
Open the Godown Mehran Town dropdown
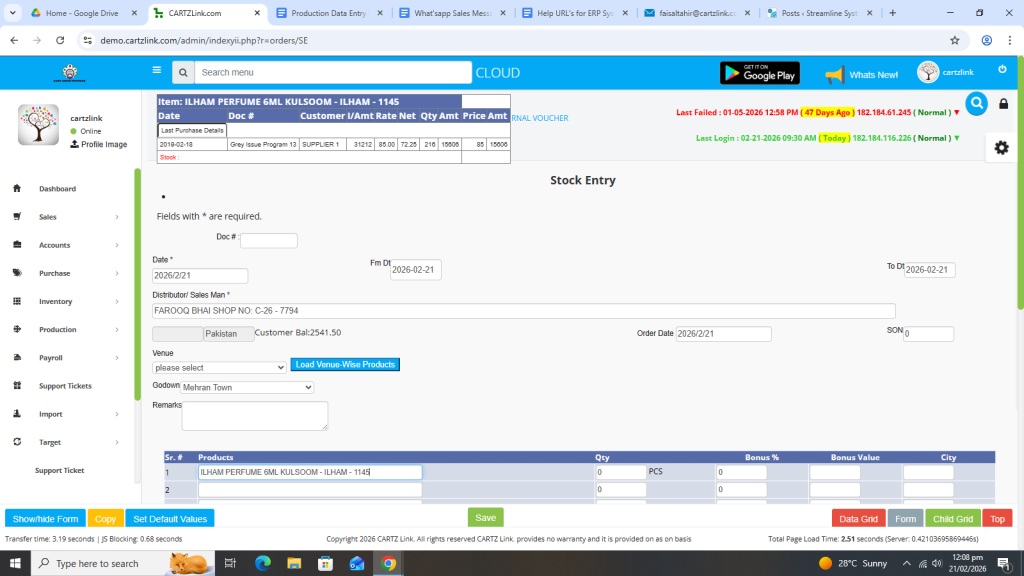[247, 387]
